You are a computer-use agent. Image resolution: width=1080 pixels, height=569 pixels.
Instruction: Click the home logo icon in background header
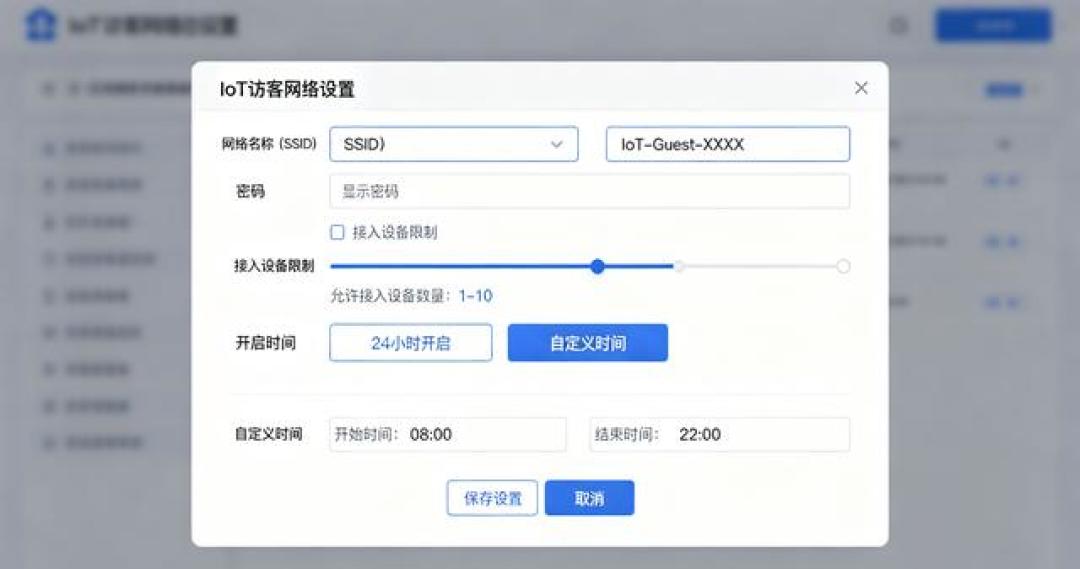(40, 25)
